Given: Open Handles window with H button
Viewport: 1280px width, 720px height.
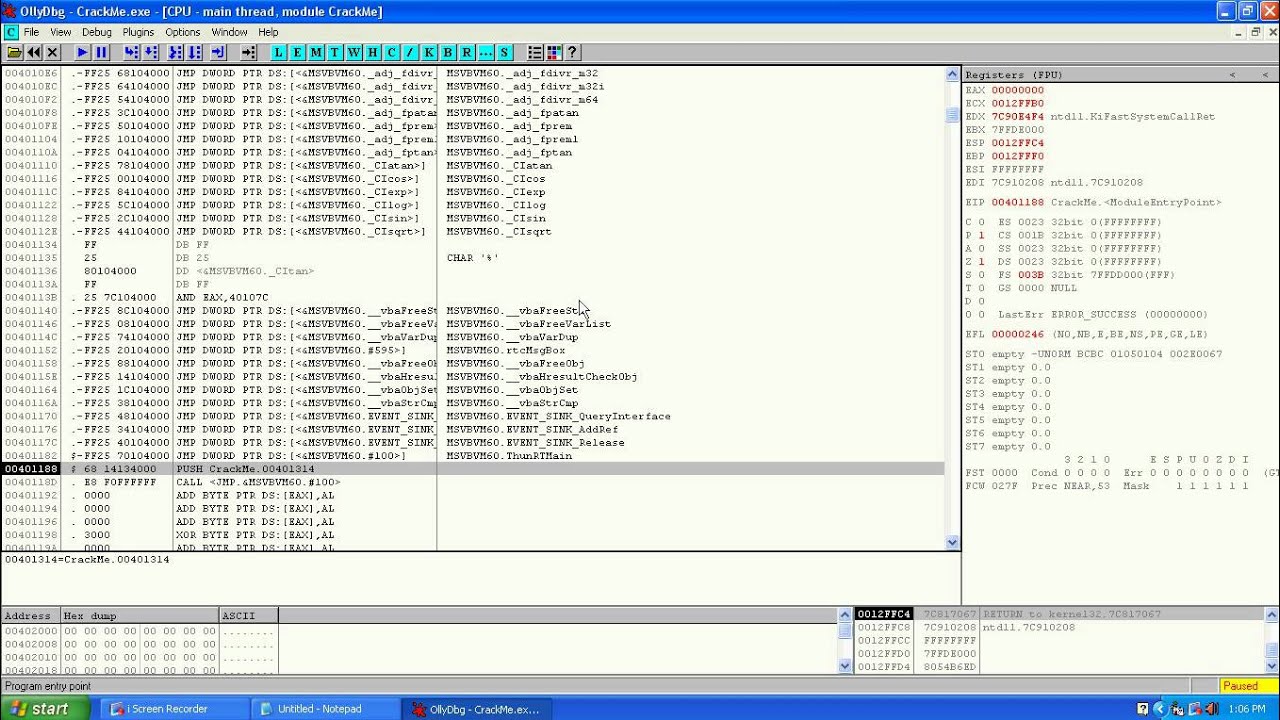Looking at the screenshot, I should [x=373, y=52].
